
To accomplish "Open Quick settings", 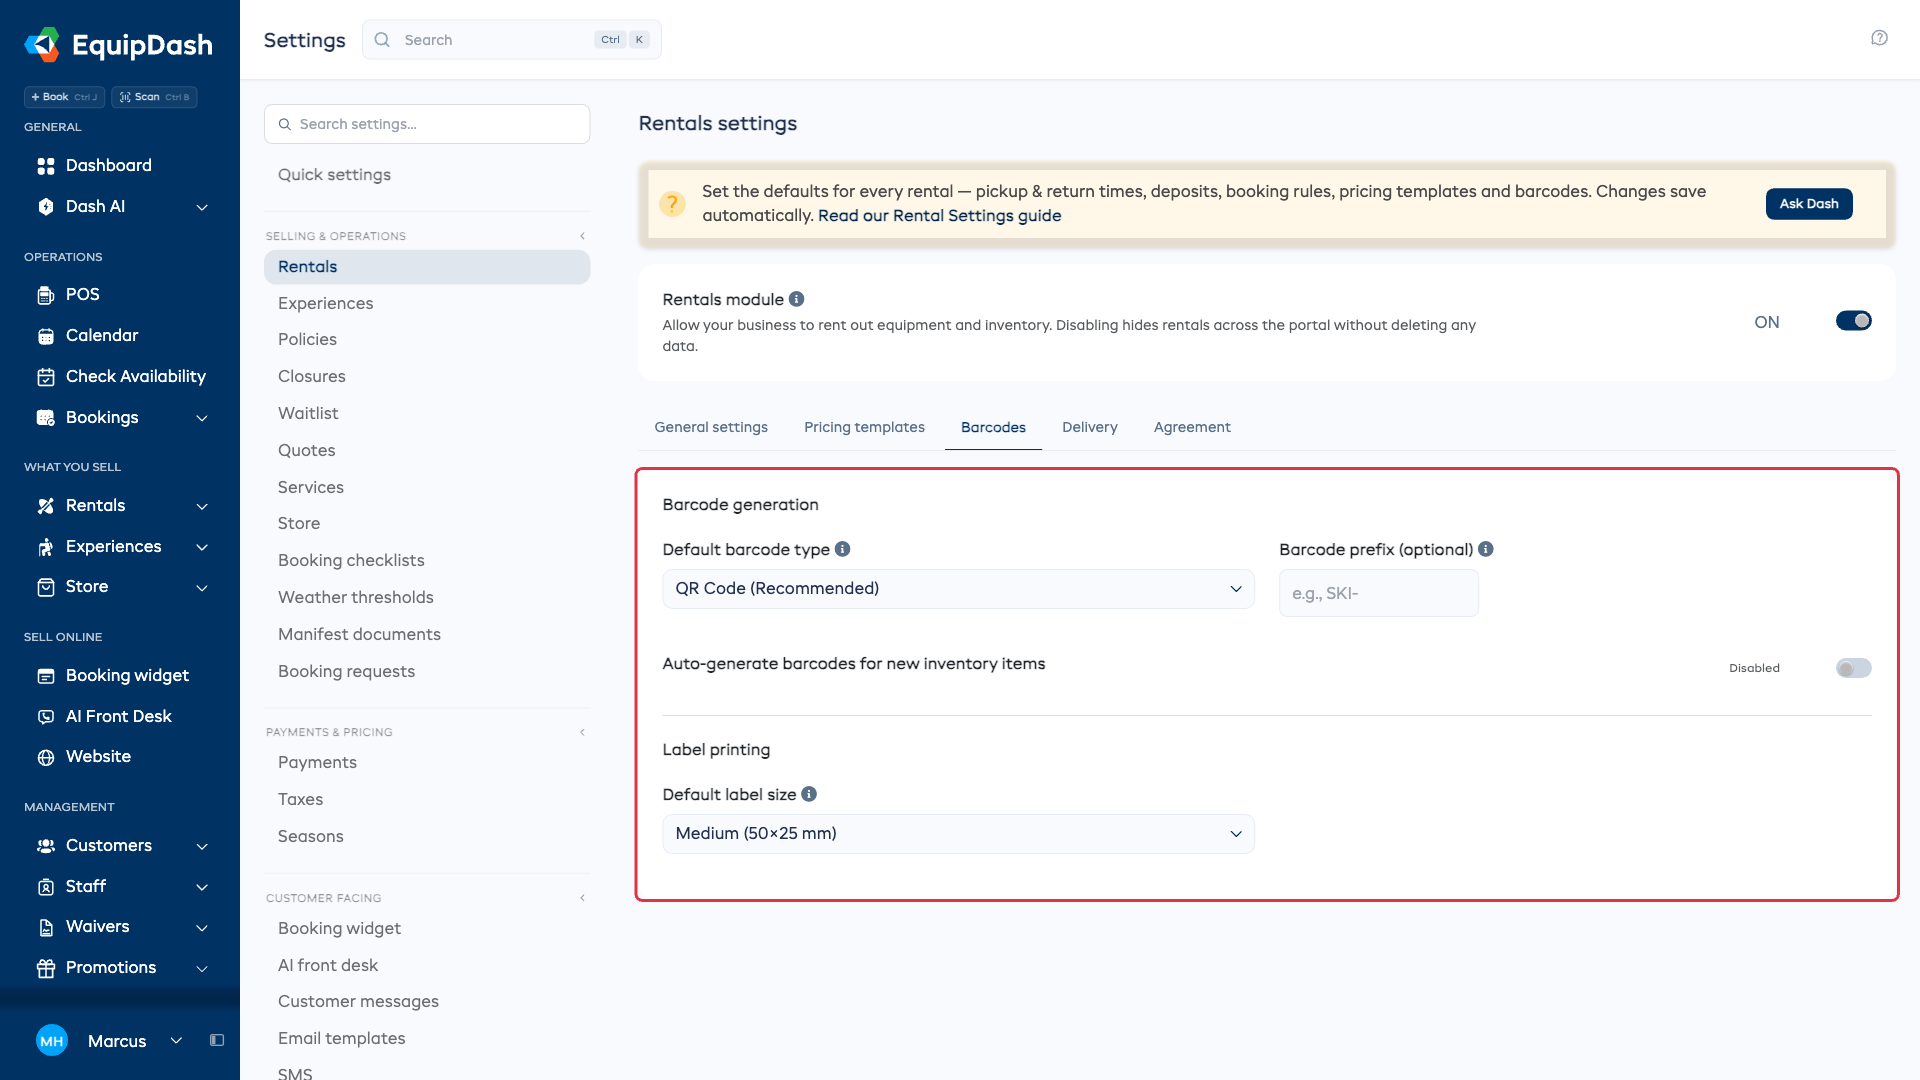I will coord(334,175).
